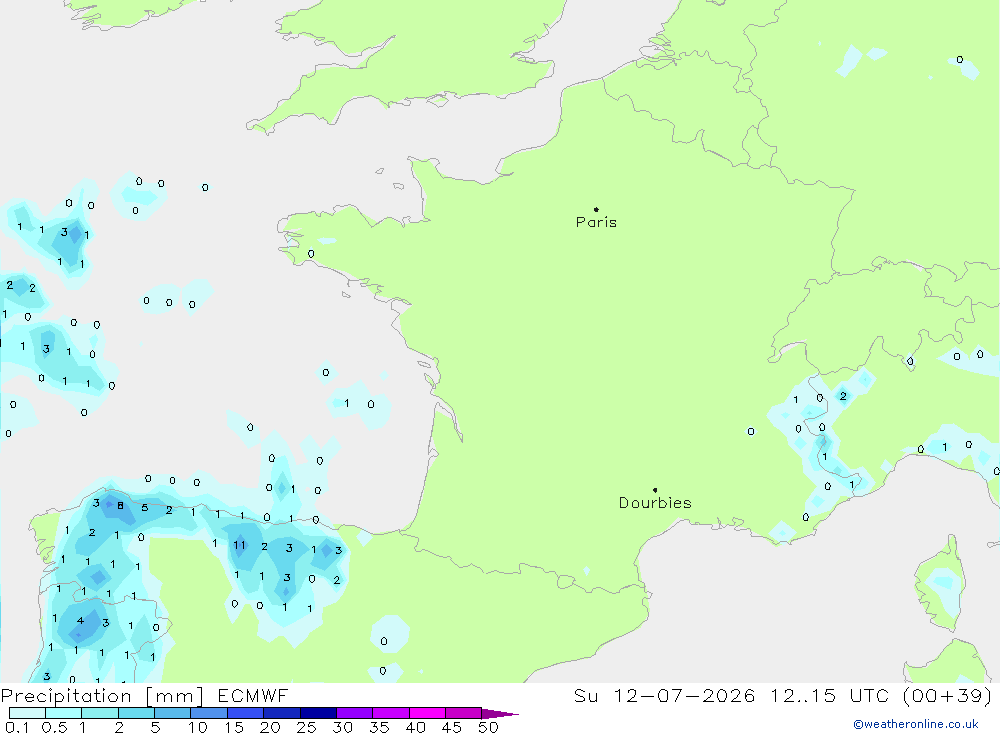Screen dimensions: 1000x733
Task: Select the Paris city label
Action: (596, 222)
